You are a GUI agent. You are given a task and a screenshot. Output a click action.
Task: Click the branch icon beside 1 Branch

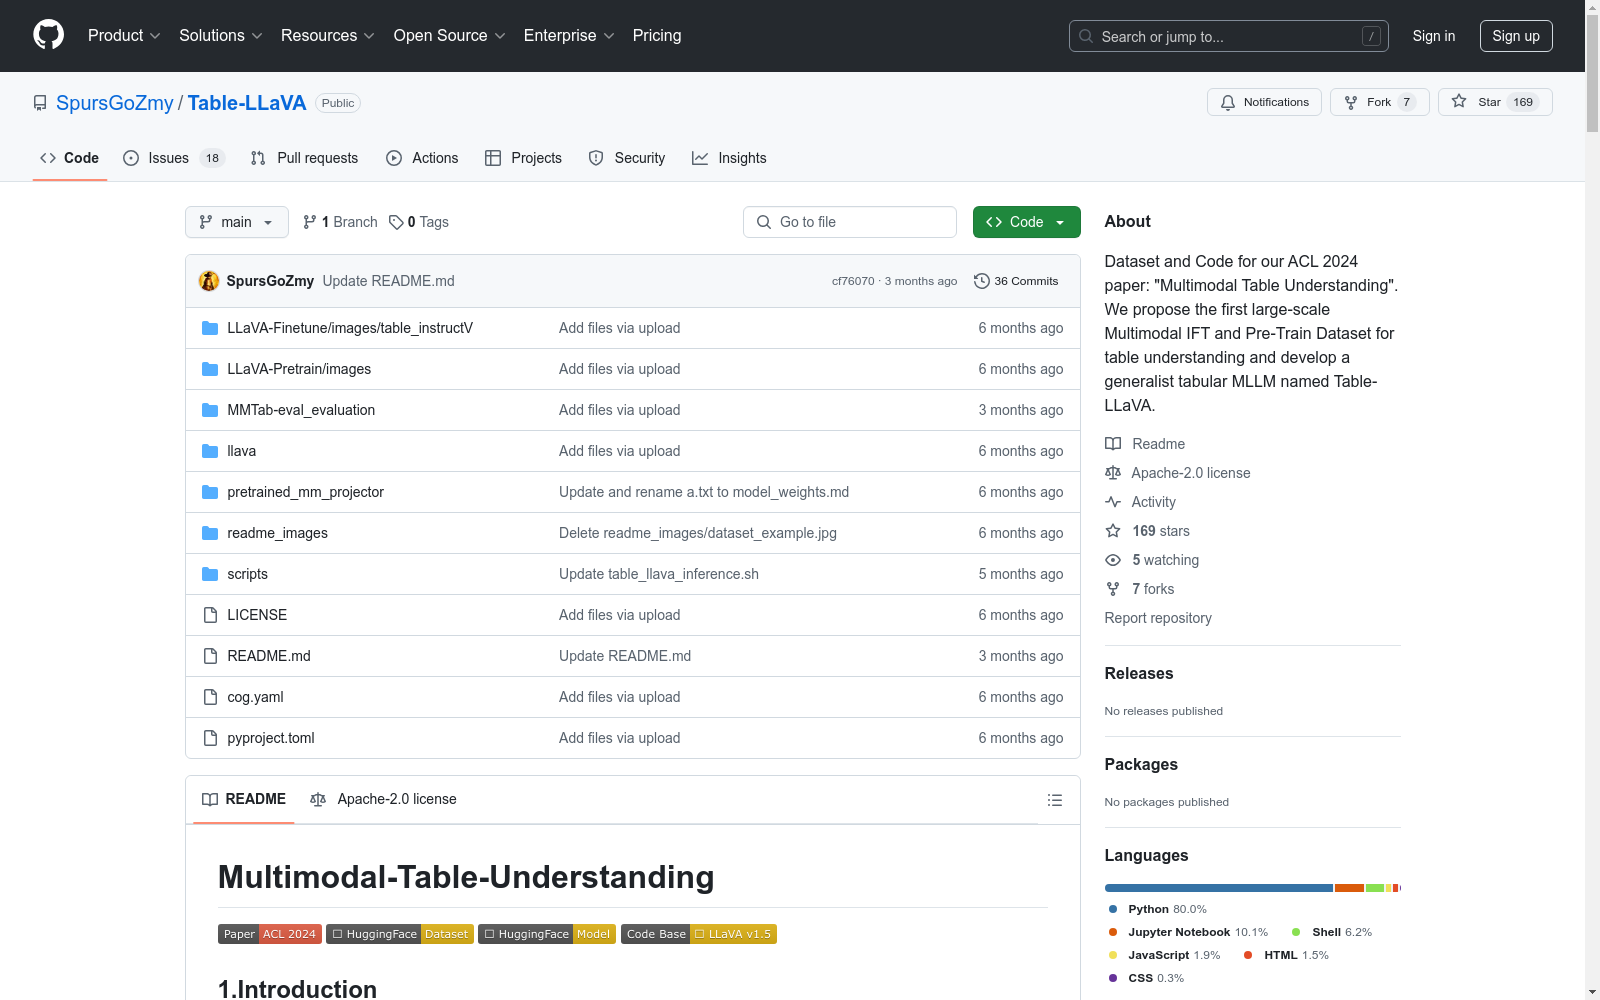[310, 222]
